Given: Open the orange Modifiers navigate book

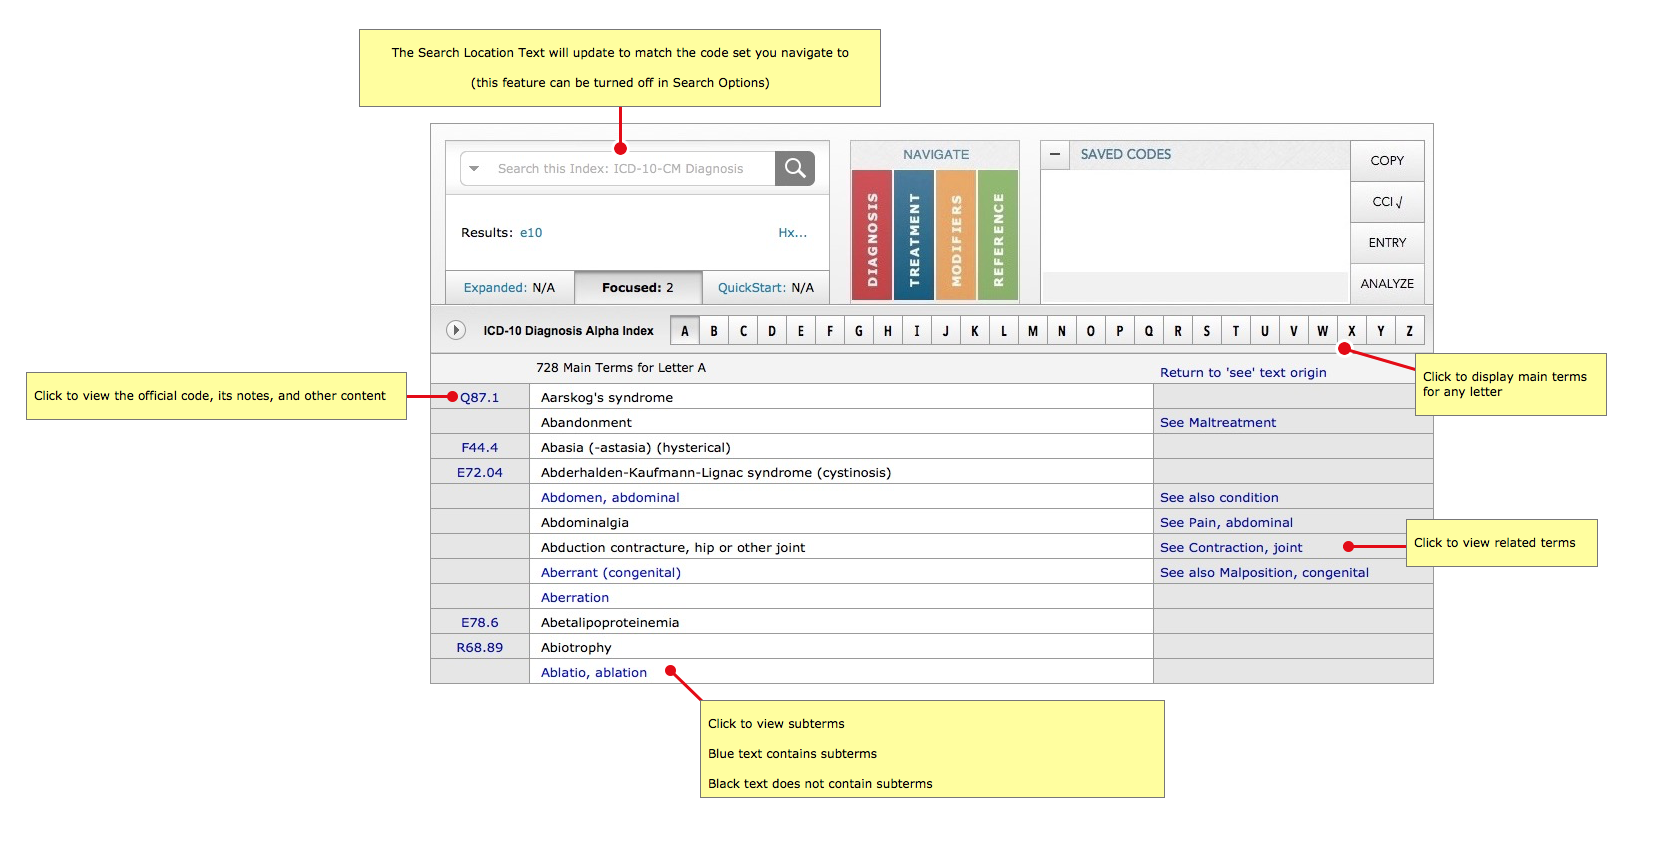Looking at the screenshot, I should coord(955,236).
